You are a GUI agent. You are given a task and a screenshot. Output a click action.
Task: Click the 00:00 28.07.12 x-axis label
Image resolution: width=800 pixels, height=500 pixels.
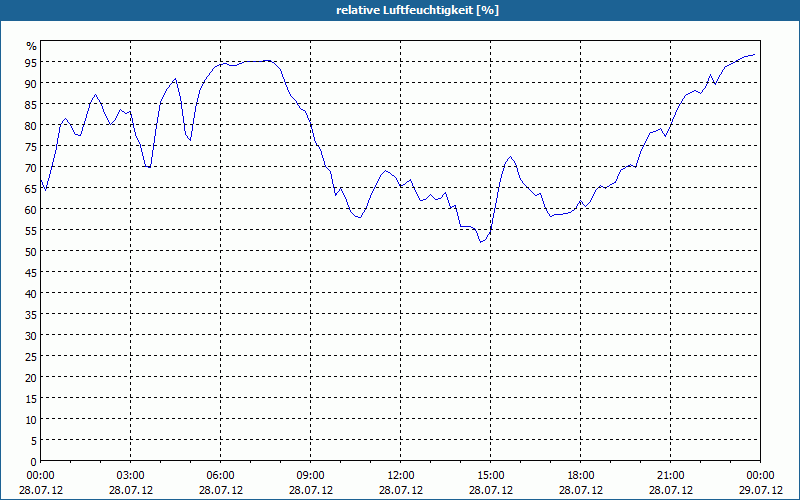pyautogui.click(x=41, y=483)
